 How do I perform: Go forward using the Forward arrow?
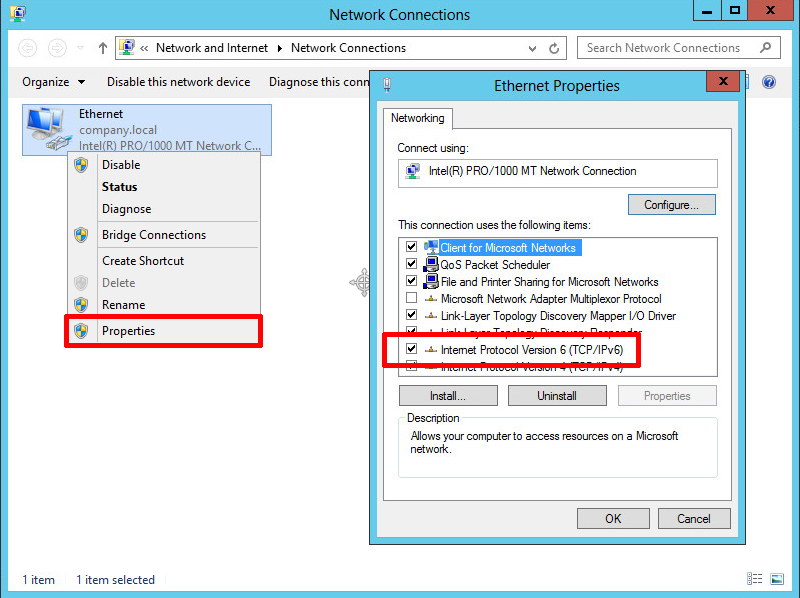57,48
